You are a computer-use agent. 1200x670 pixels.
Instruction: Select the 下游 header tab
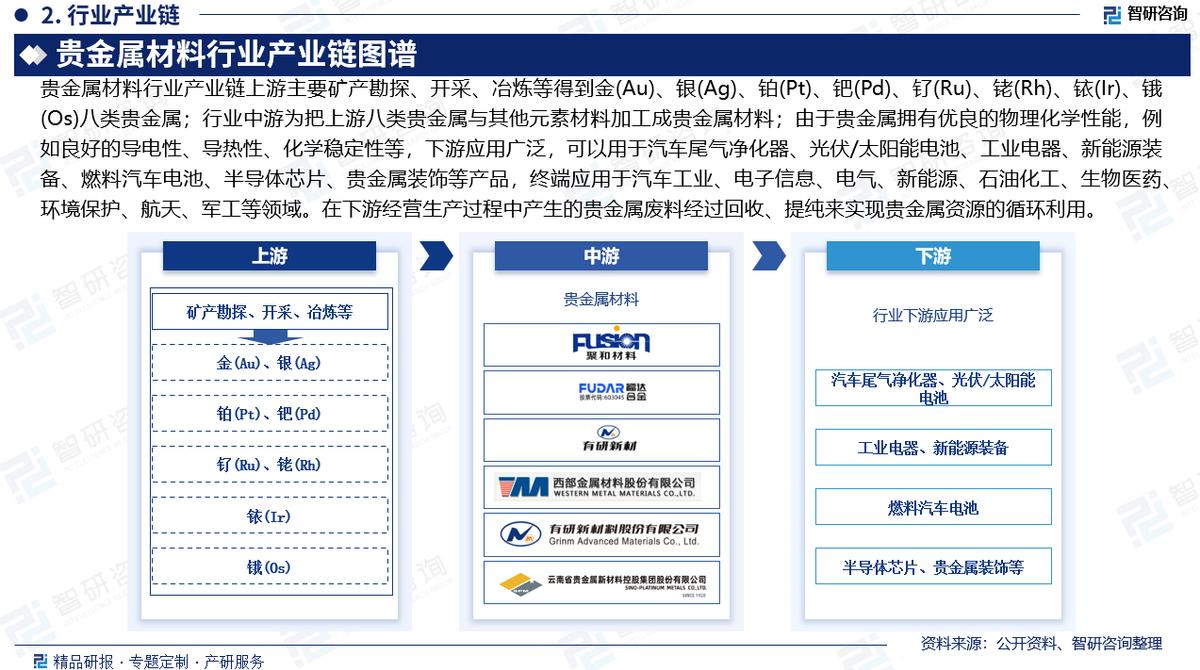pyautogui.click(x=932, y=256)
